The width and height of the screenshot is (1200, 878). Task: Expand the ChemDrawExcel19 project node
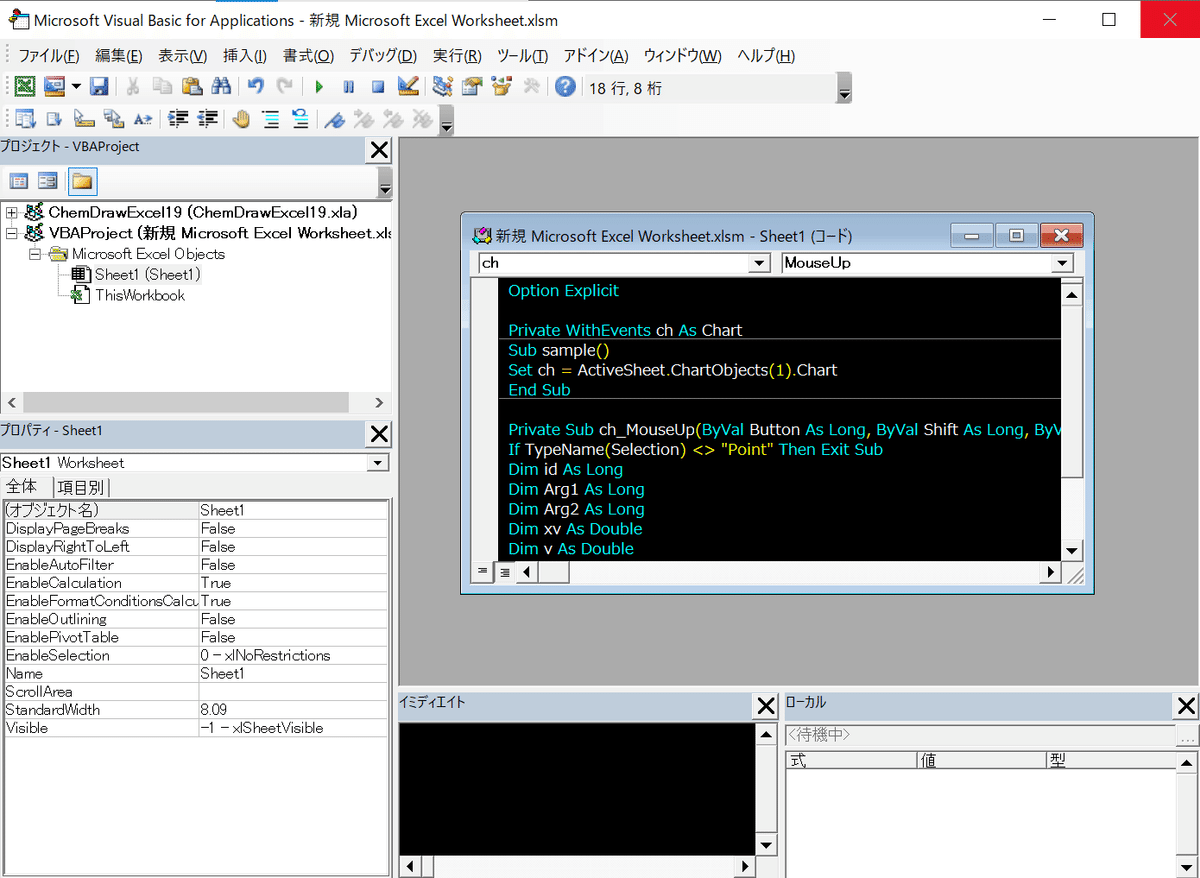[x=12, y=212]
